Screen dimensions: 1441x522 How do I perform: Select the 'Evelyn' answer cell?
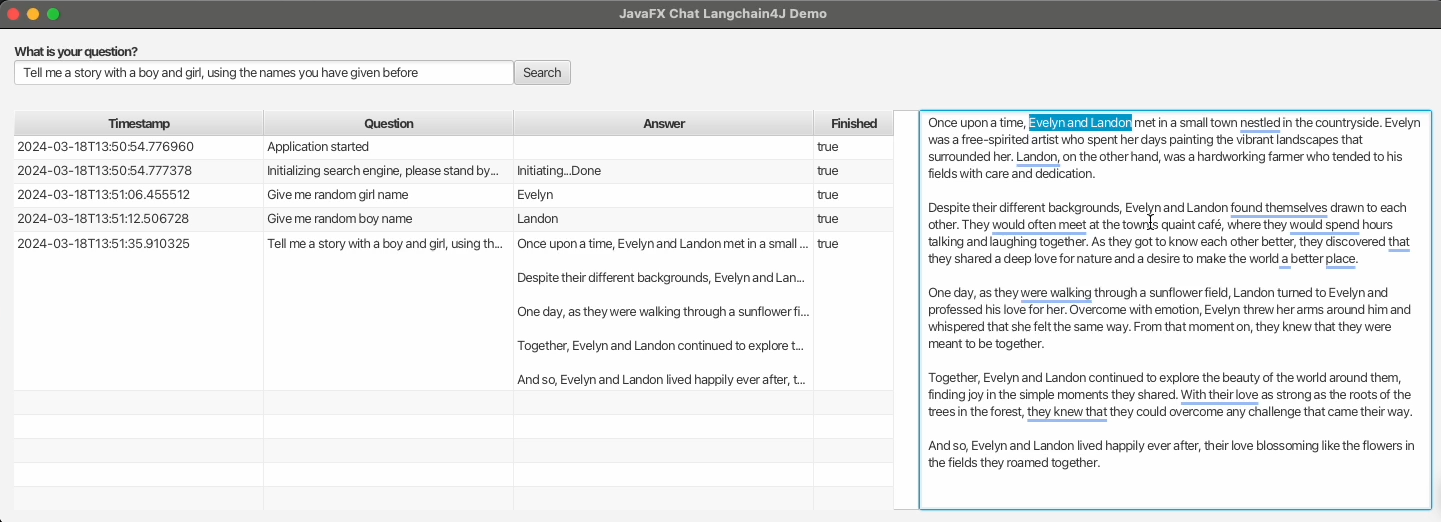coord(664,195)
